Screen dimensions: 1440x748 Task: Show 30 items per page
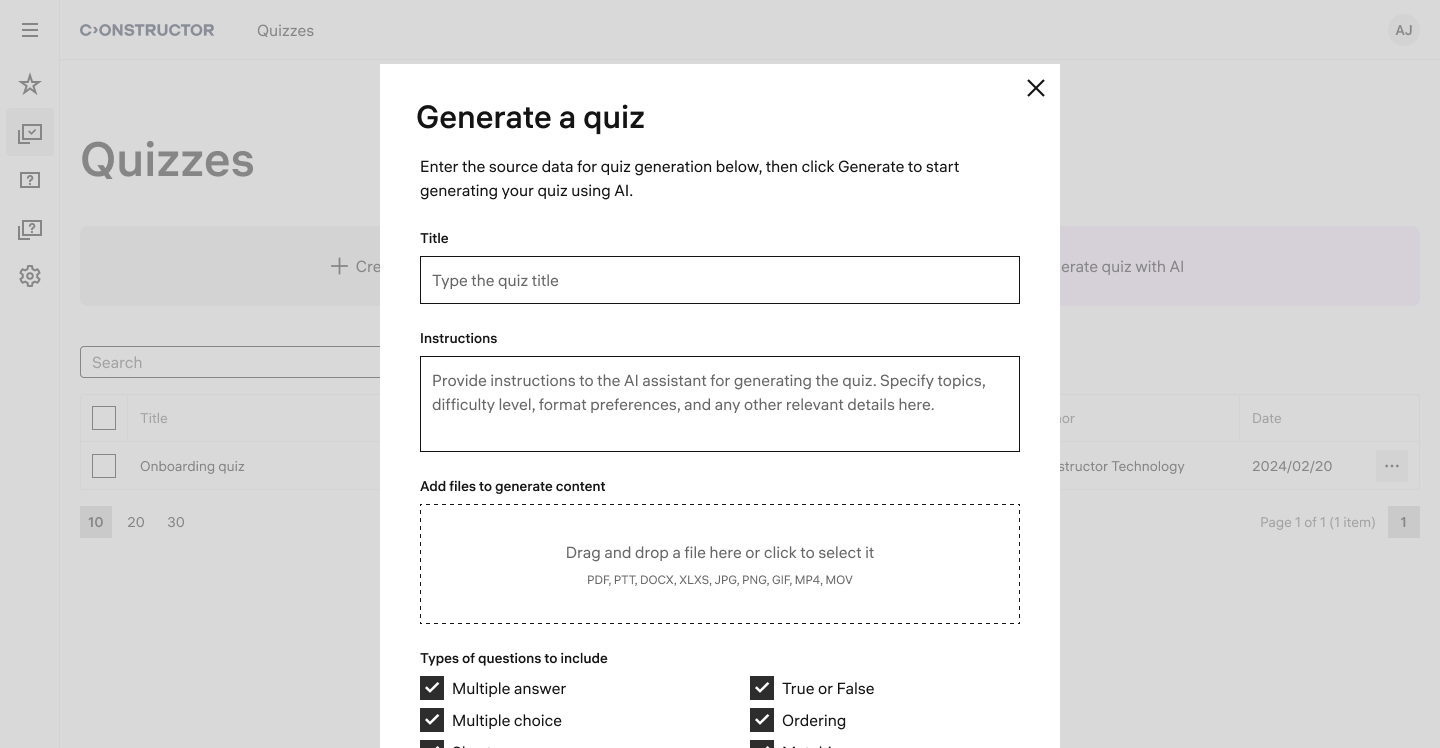point(176,522)
